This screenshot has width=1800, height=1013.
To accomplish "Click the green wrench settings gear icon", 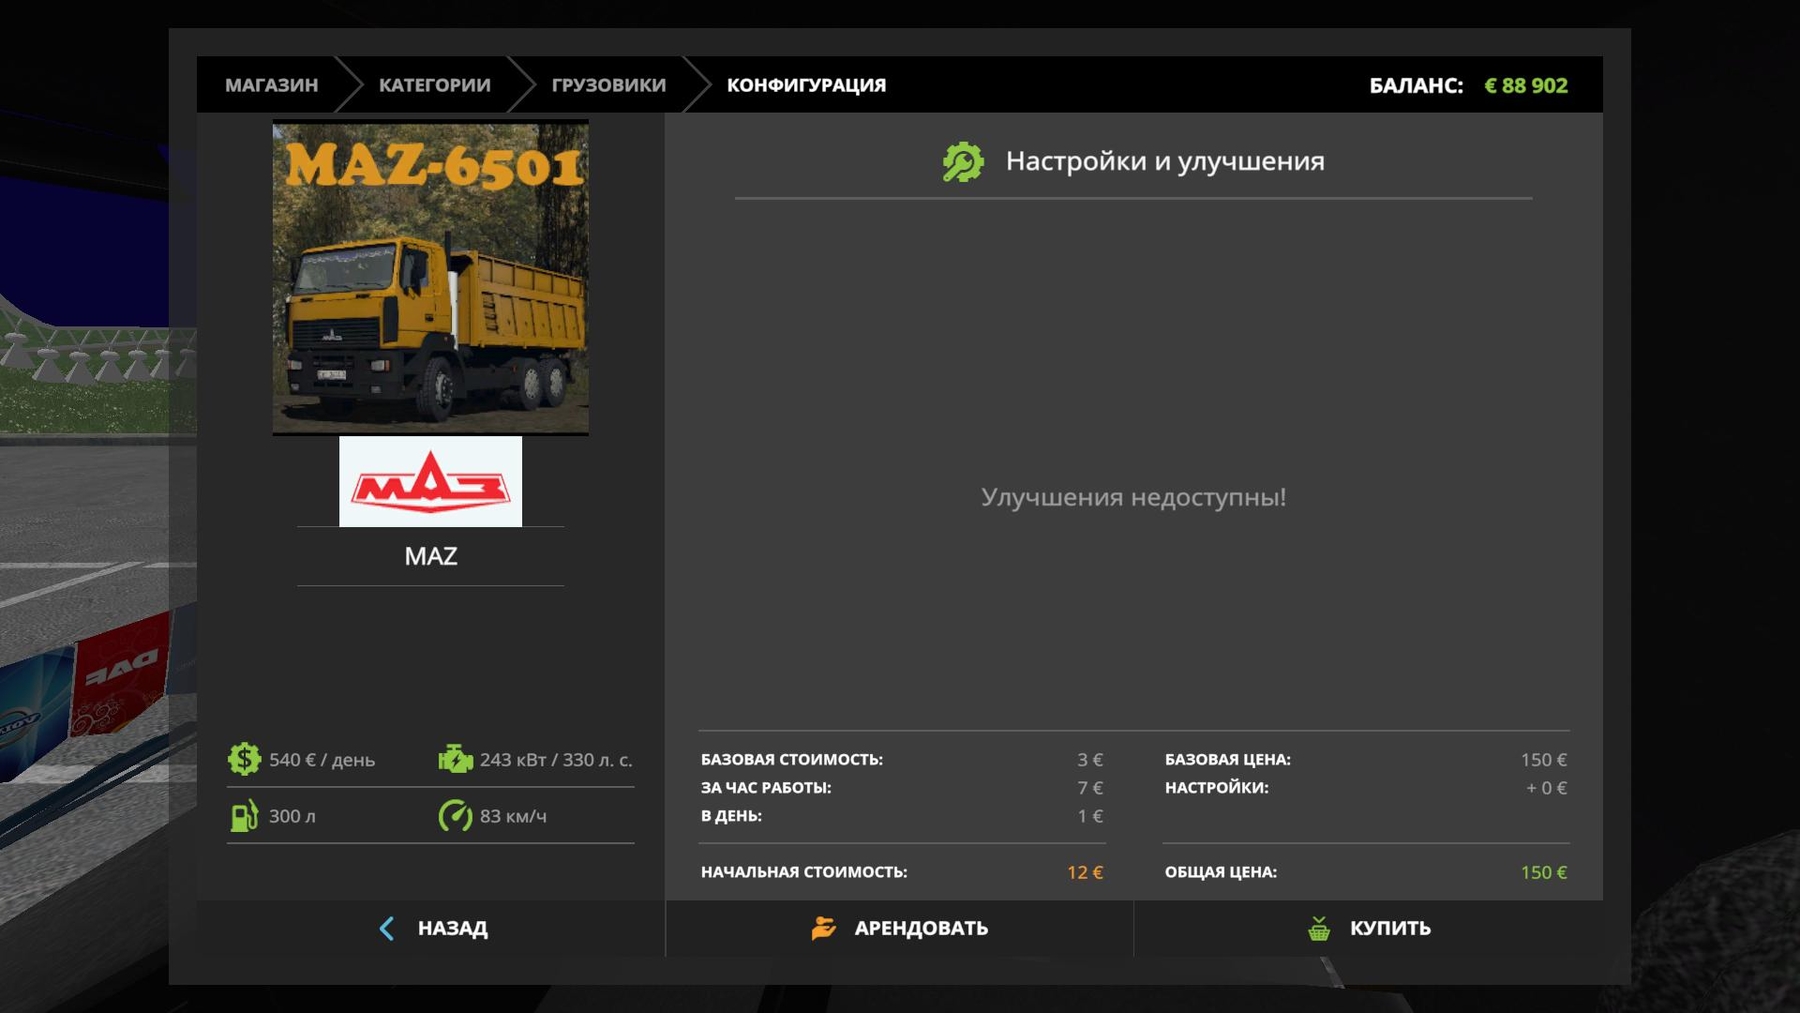I will pyautogui.click(x=963, y=162).
